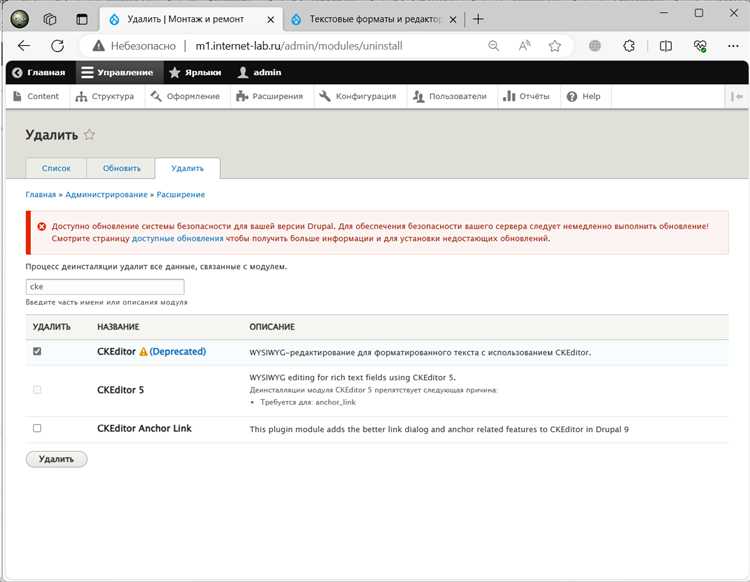This screenshot has height=582, width=750.
Task: Click 'Главная' in the admin toolbar
Action: pyautogui.click(x=39, y=72)
